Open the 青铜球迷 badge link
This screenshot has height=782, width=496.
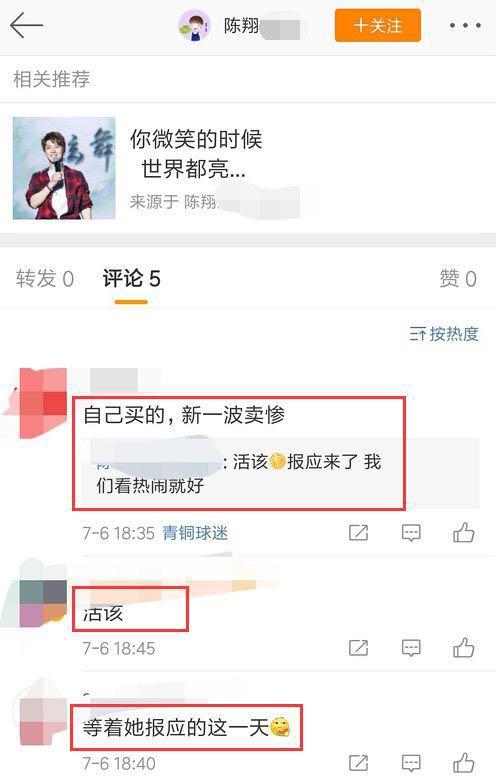pyautogui.click(x=195, y=533)
